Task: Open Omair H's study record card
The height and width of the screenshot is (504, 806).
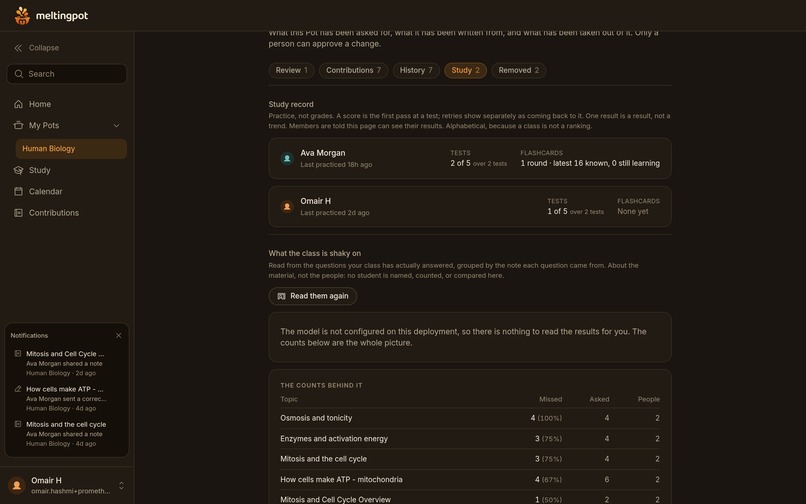Action: tap(470, 207)
